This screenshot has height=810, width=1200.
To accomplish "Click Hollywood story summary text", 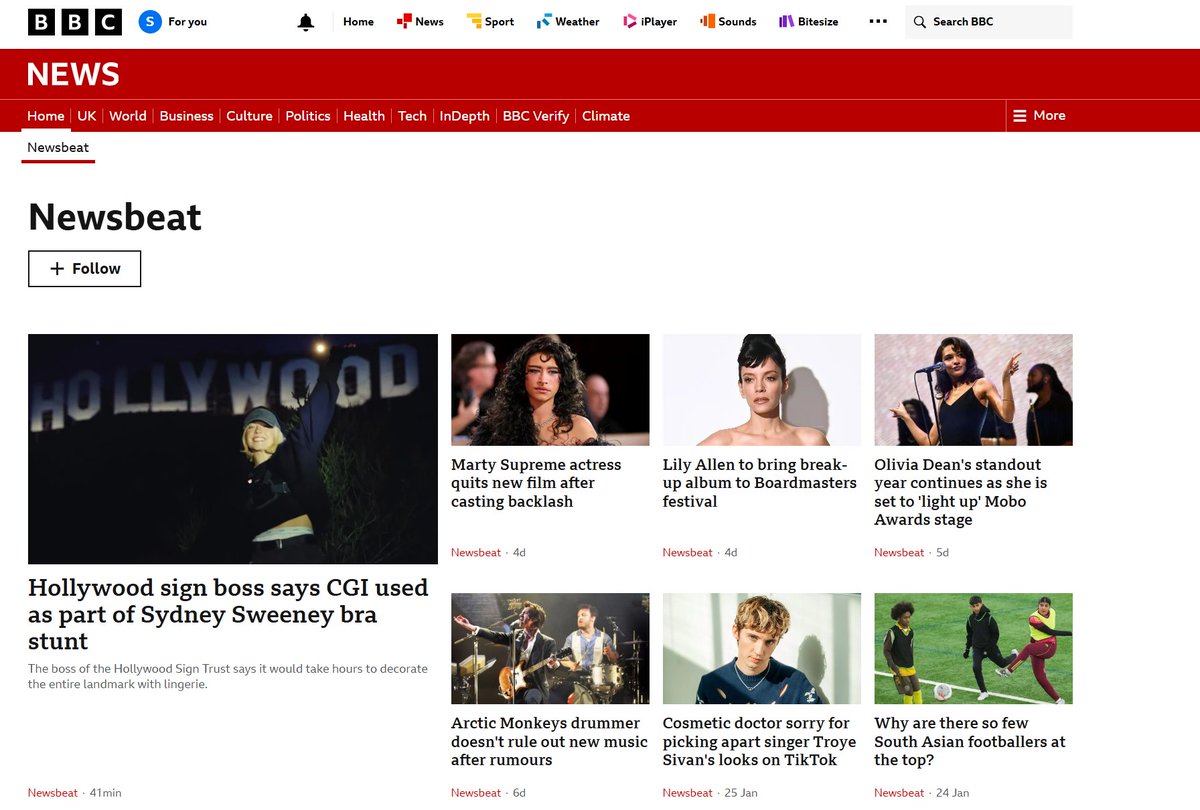I will [x=227, y=677].
